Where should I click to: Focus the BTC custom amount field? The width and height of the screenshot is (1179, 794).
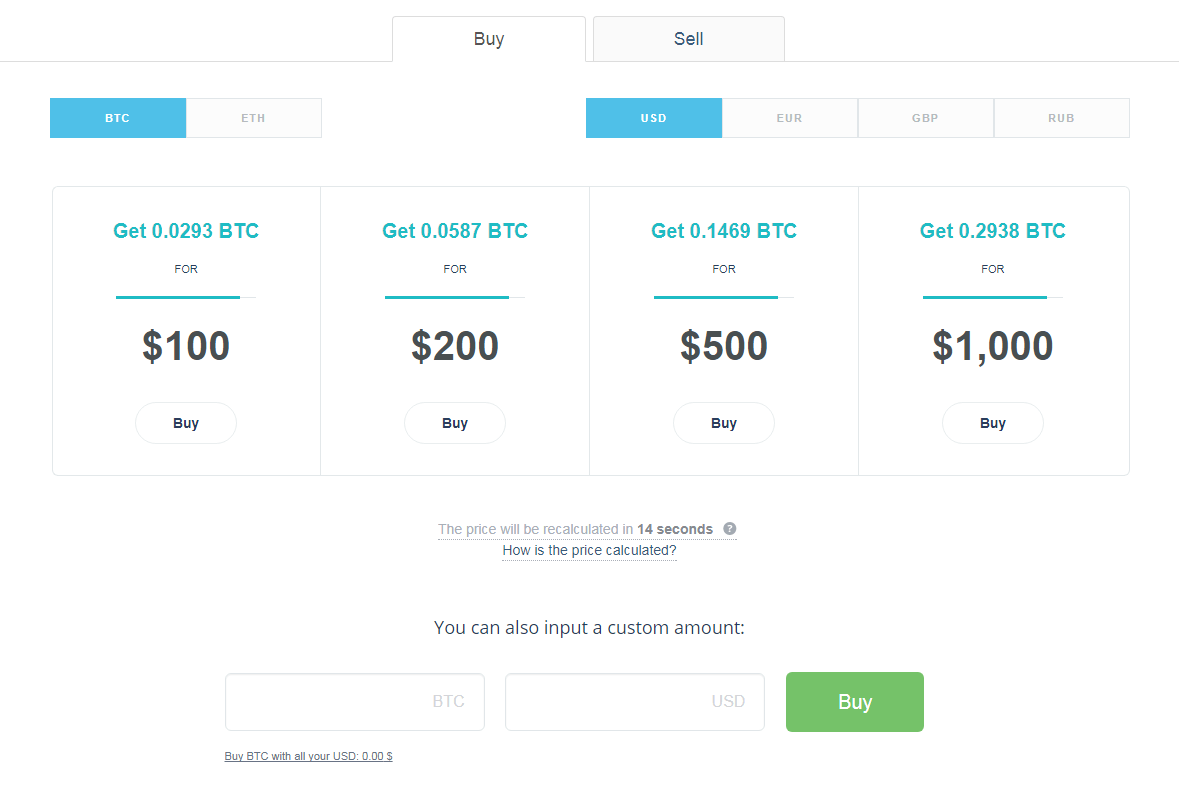[355, 702]
